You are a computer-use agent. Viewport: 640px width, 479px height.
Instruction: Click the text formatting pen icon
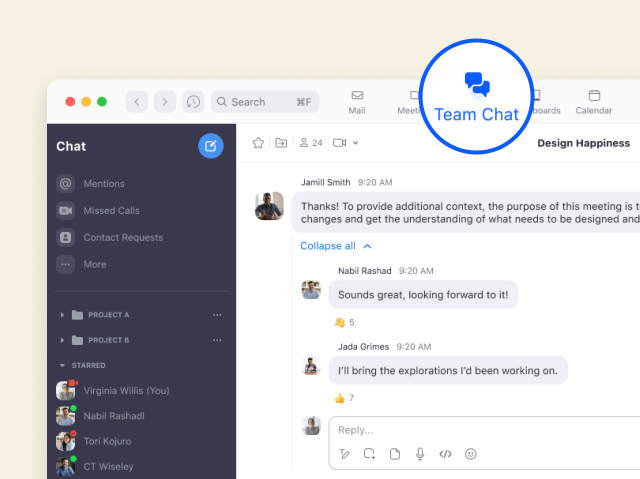pos(344,454)
